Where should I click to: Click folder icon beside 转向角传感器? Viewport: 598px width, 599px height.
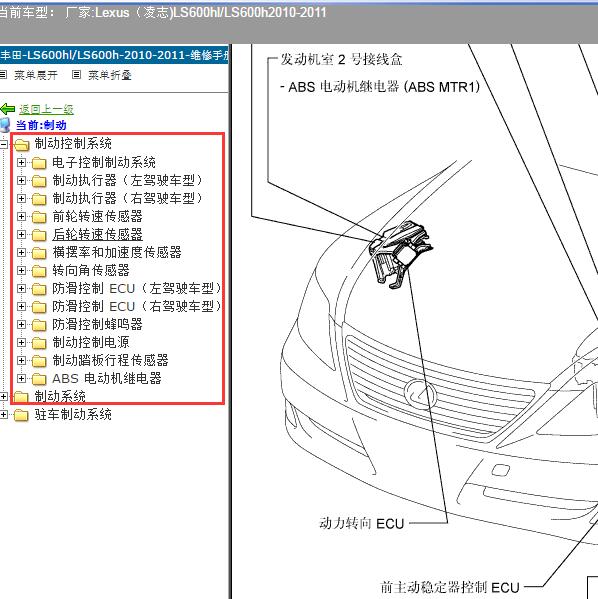39,271
